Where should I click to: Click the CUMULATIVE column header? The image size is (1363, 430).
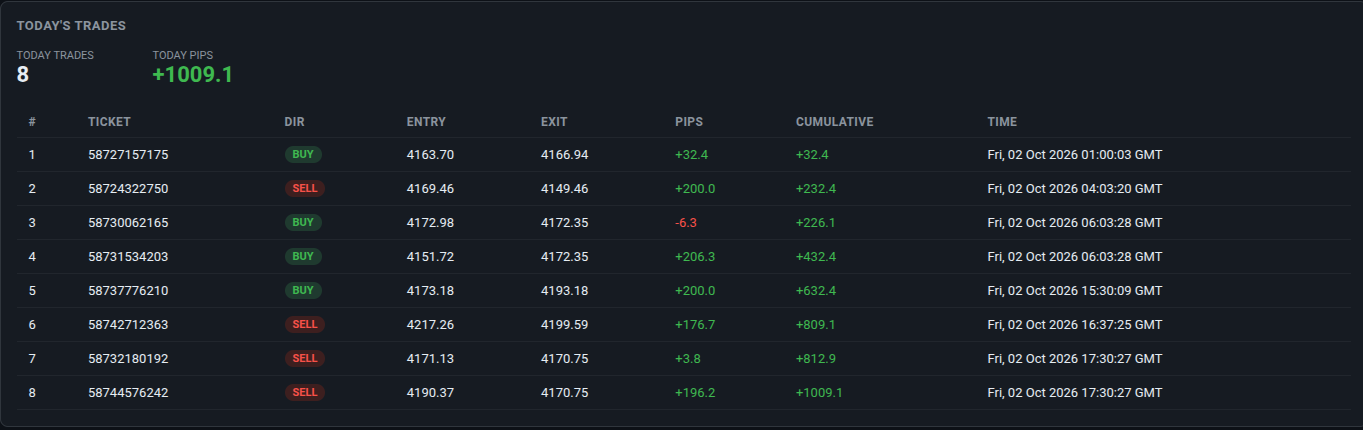835,122
